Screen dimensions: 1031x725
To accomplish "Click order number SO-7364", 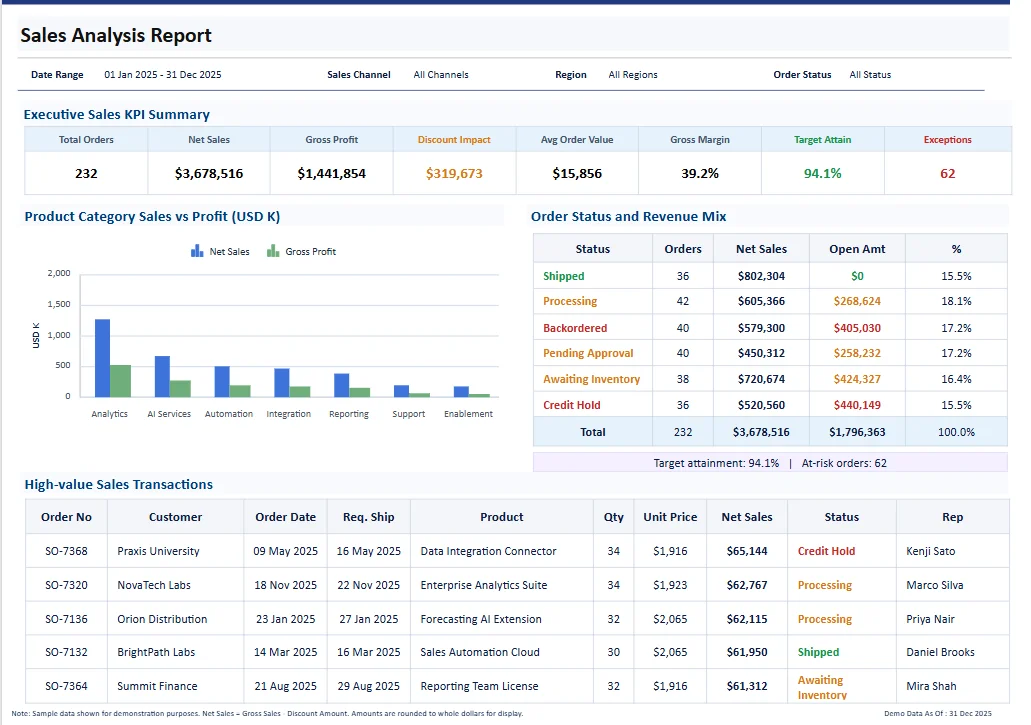I will click(x=66, y=686).
